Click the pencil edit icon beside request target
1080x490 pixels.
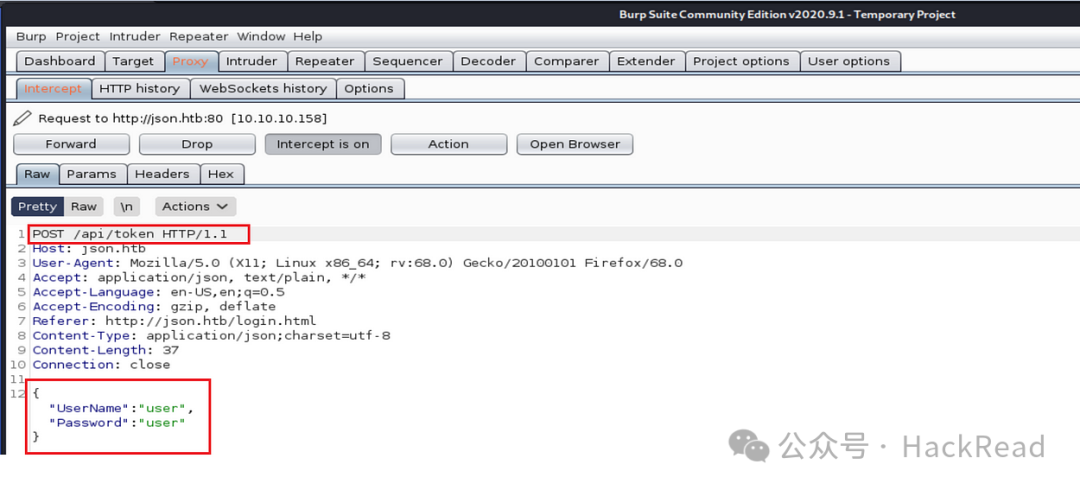(22, 118)
